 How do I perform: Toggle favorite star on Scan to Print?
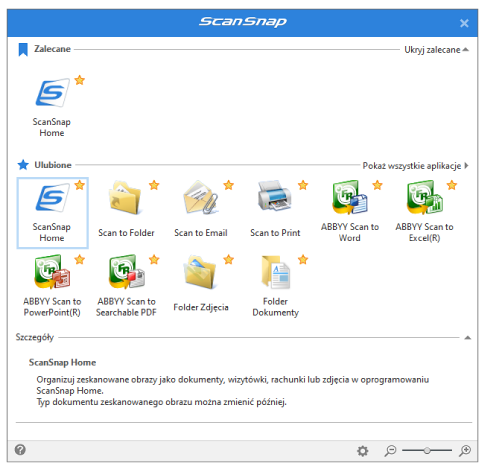point(303,185)
